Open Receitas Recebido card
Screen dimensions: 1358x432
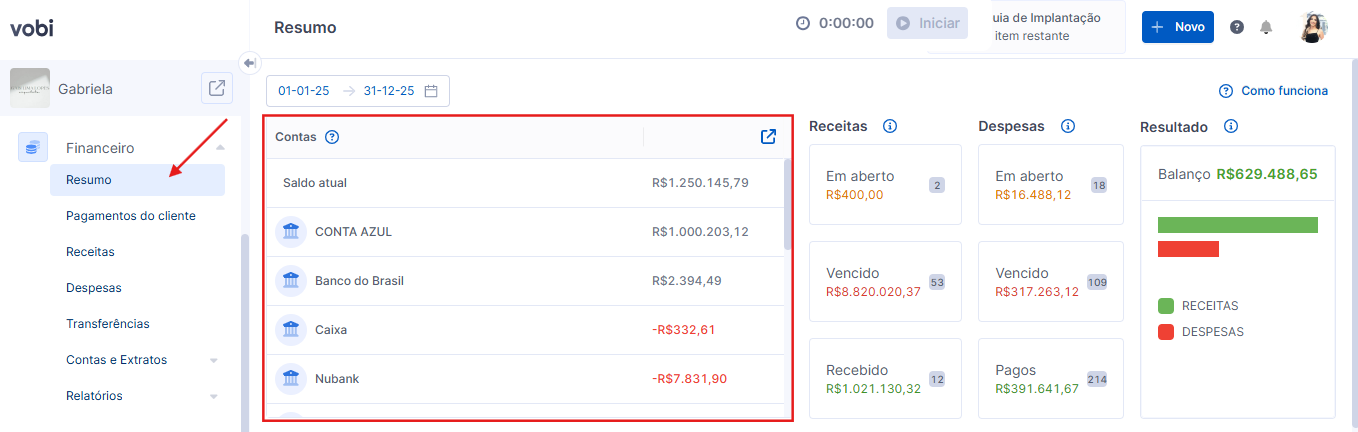coord(885,378)
